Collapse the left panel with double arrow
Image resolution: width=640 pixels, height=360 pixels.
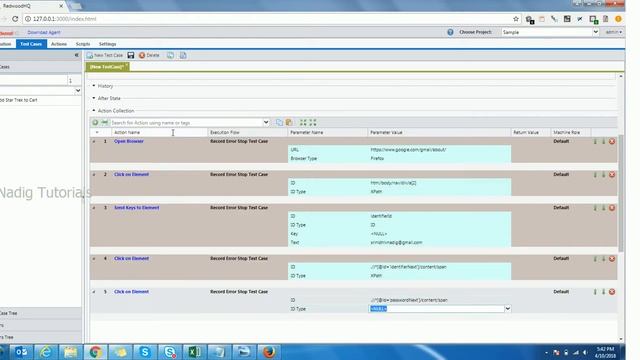coord(76,55)
